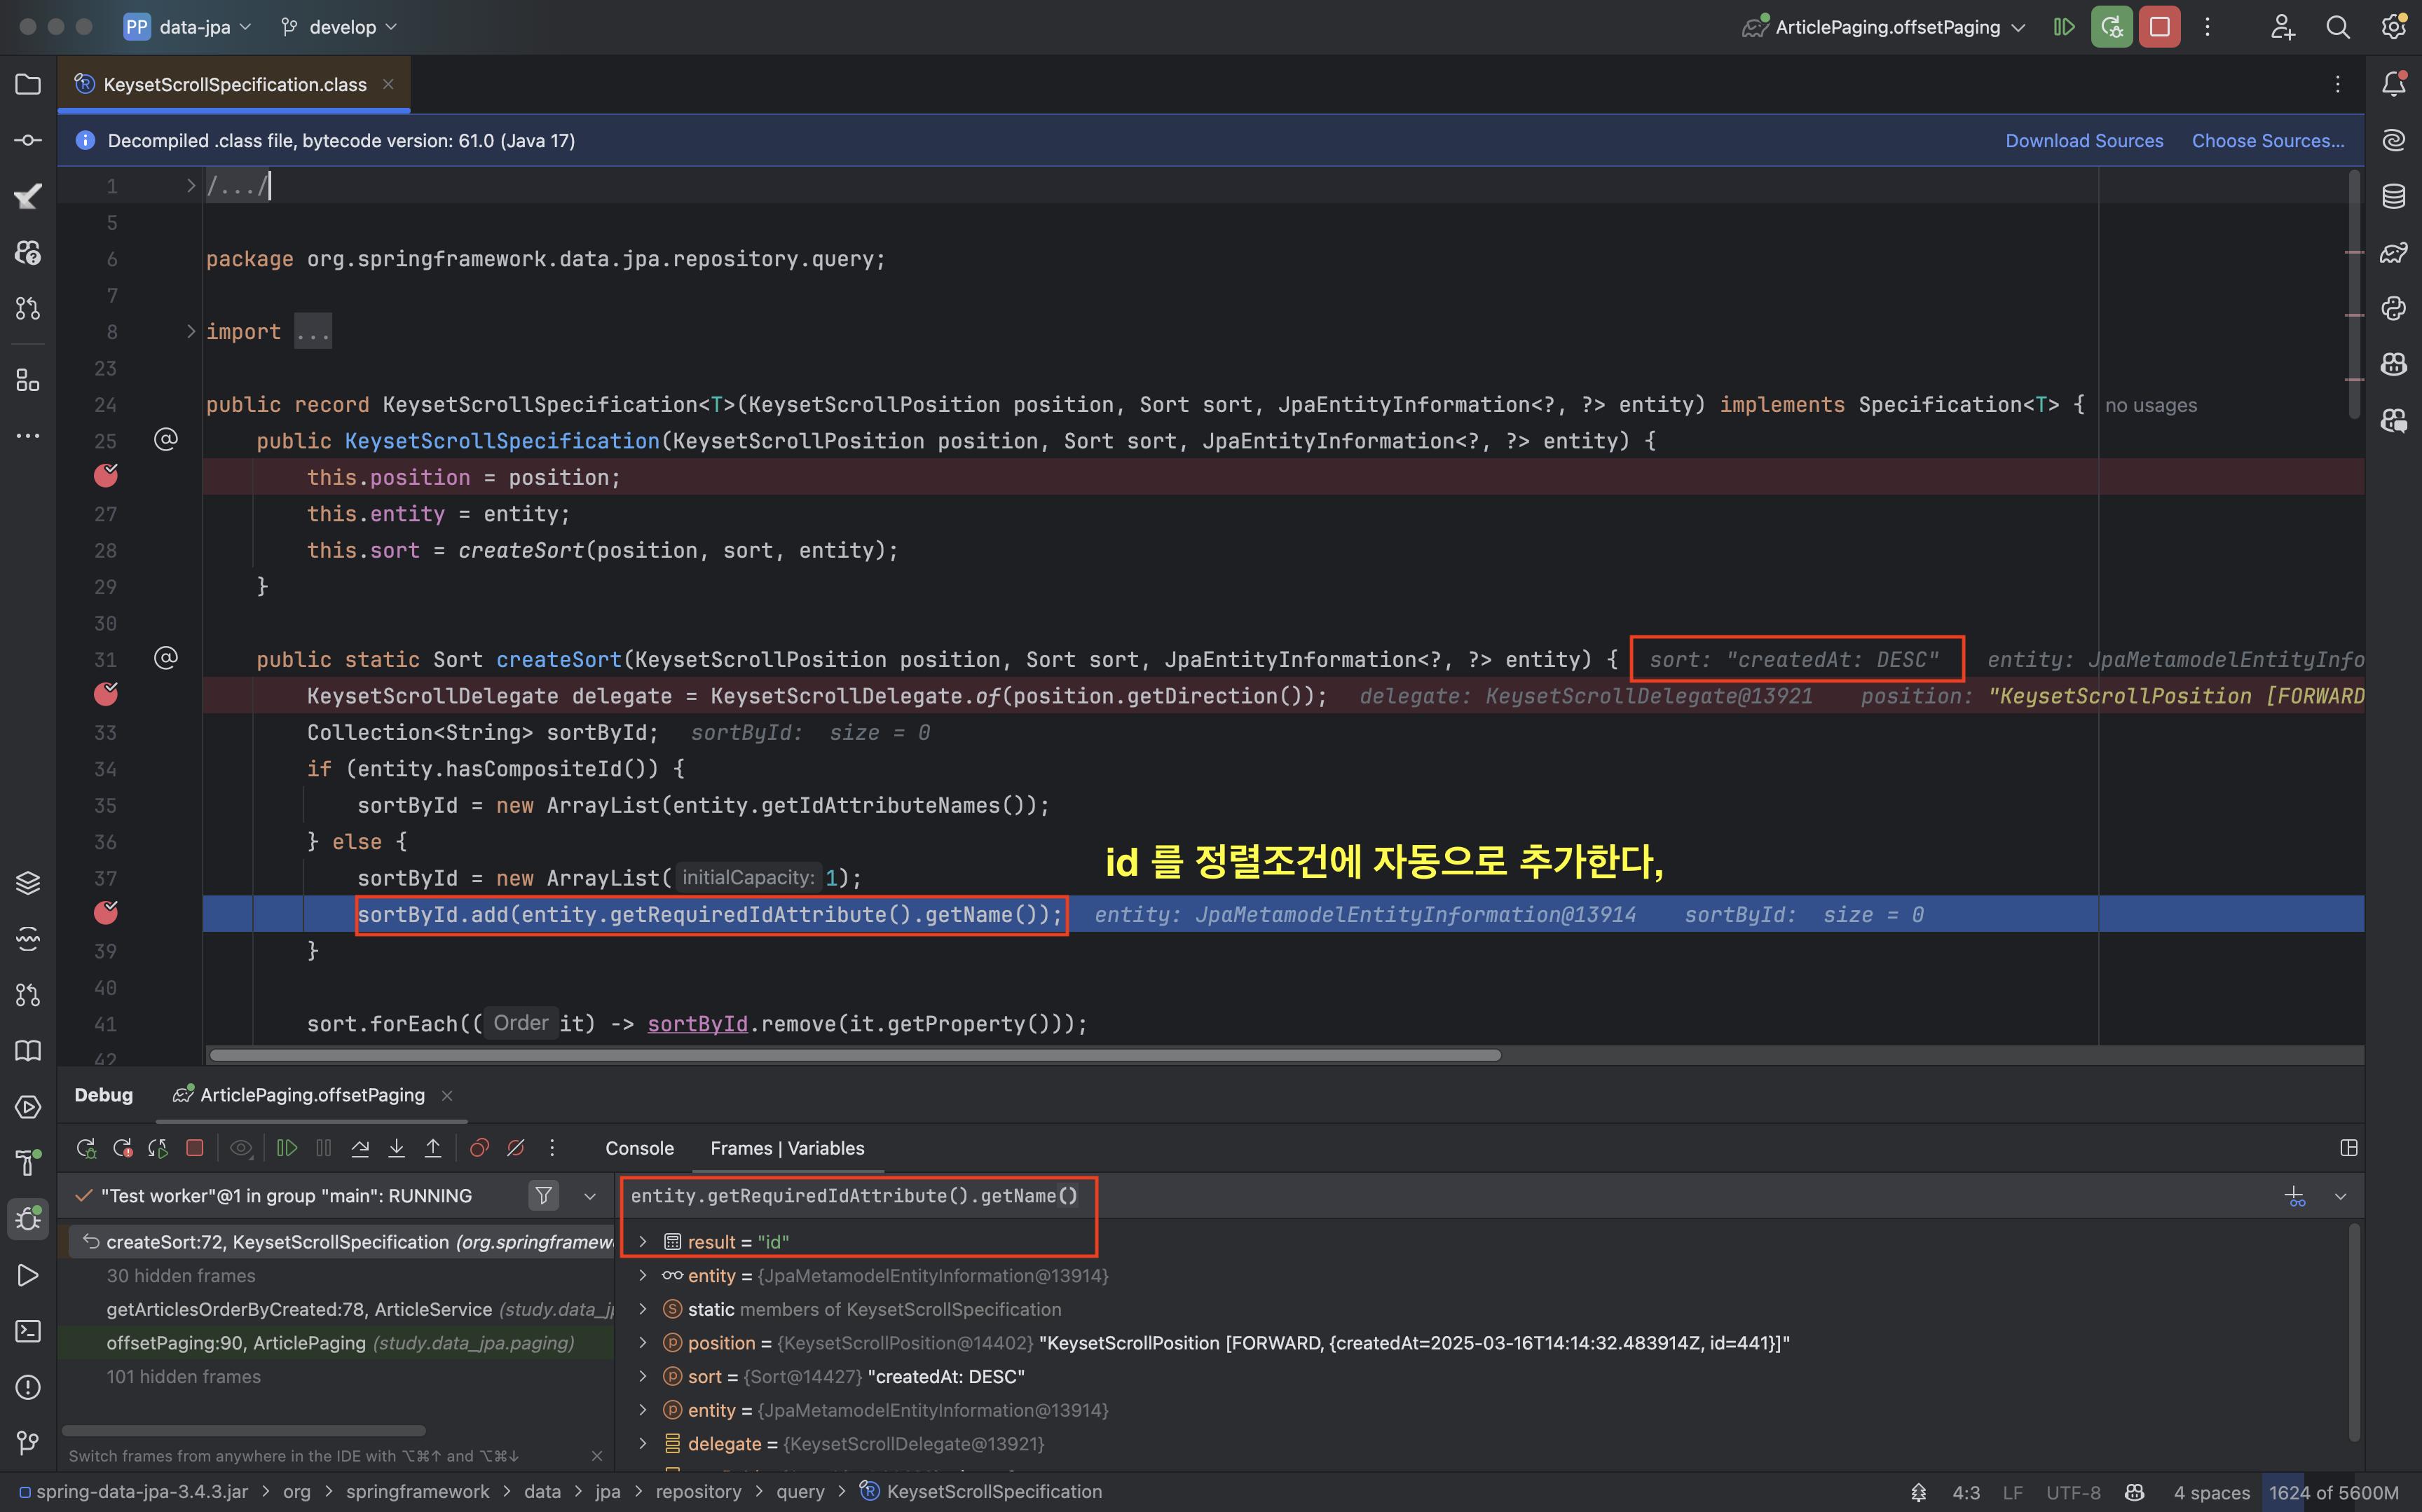Expand the position variable node
This screenshot has height=1512, width=2422.
(643, 1343)
